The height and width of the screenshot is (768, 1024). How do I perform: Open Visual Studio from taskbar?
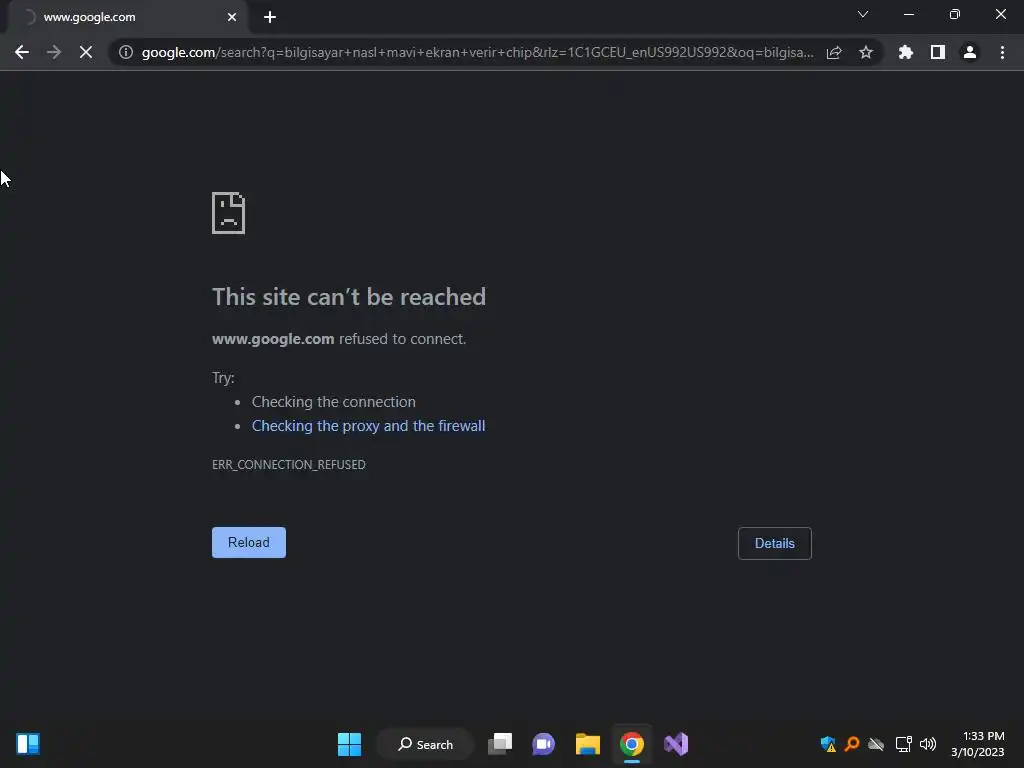[676, 744]
